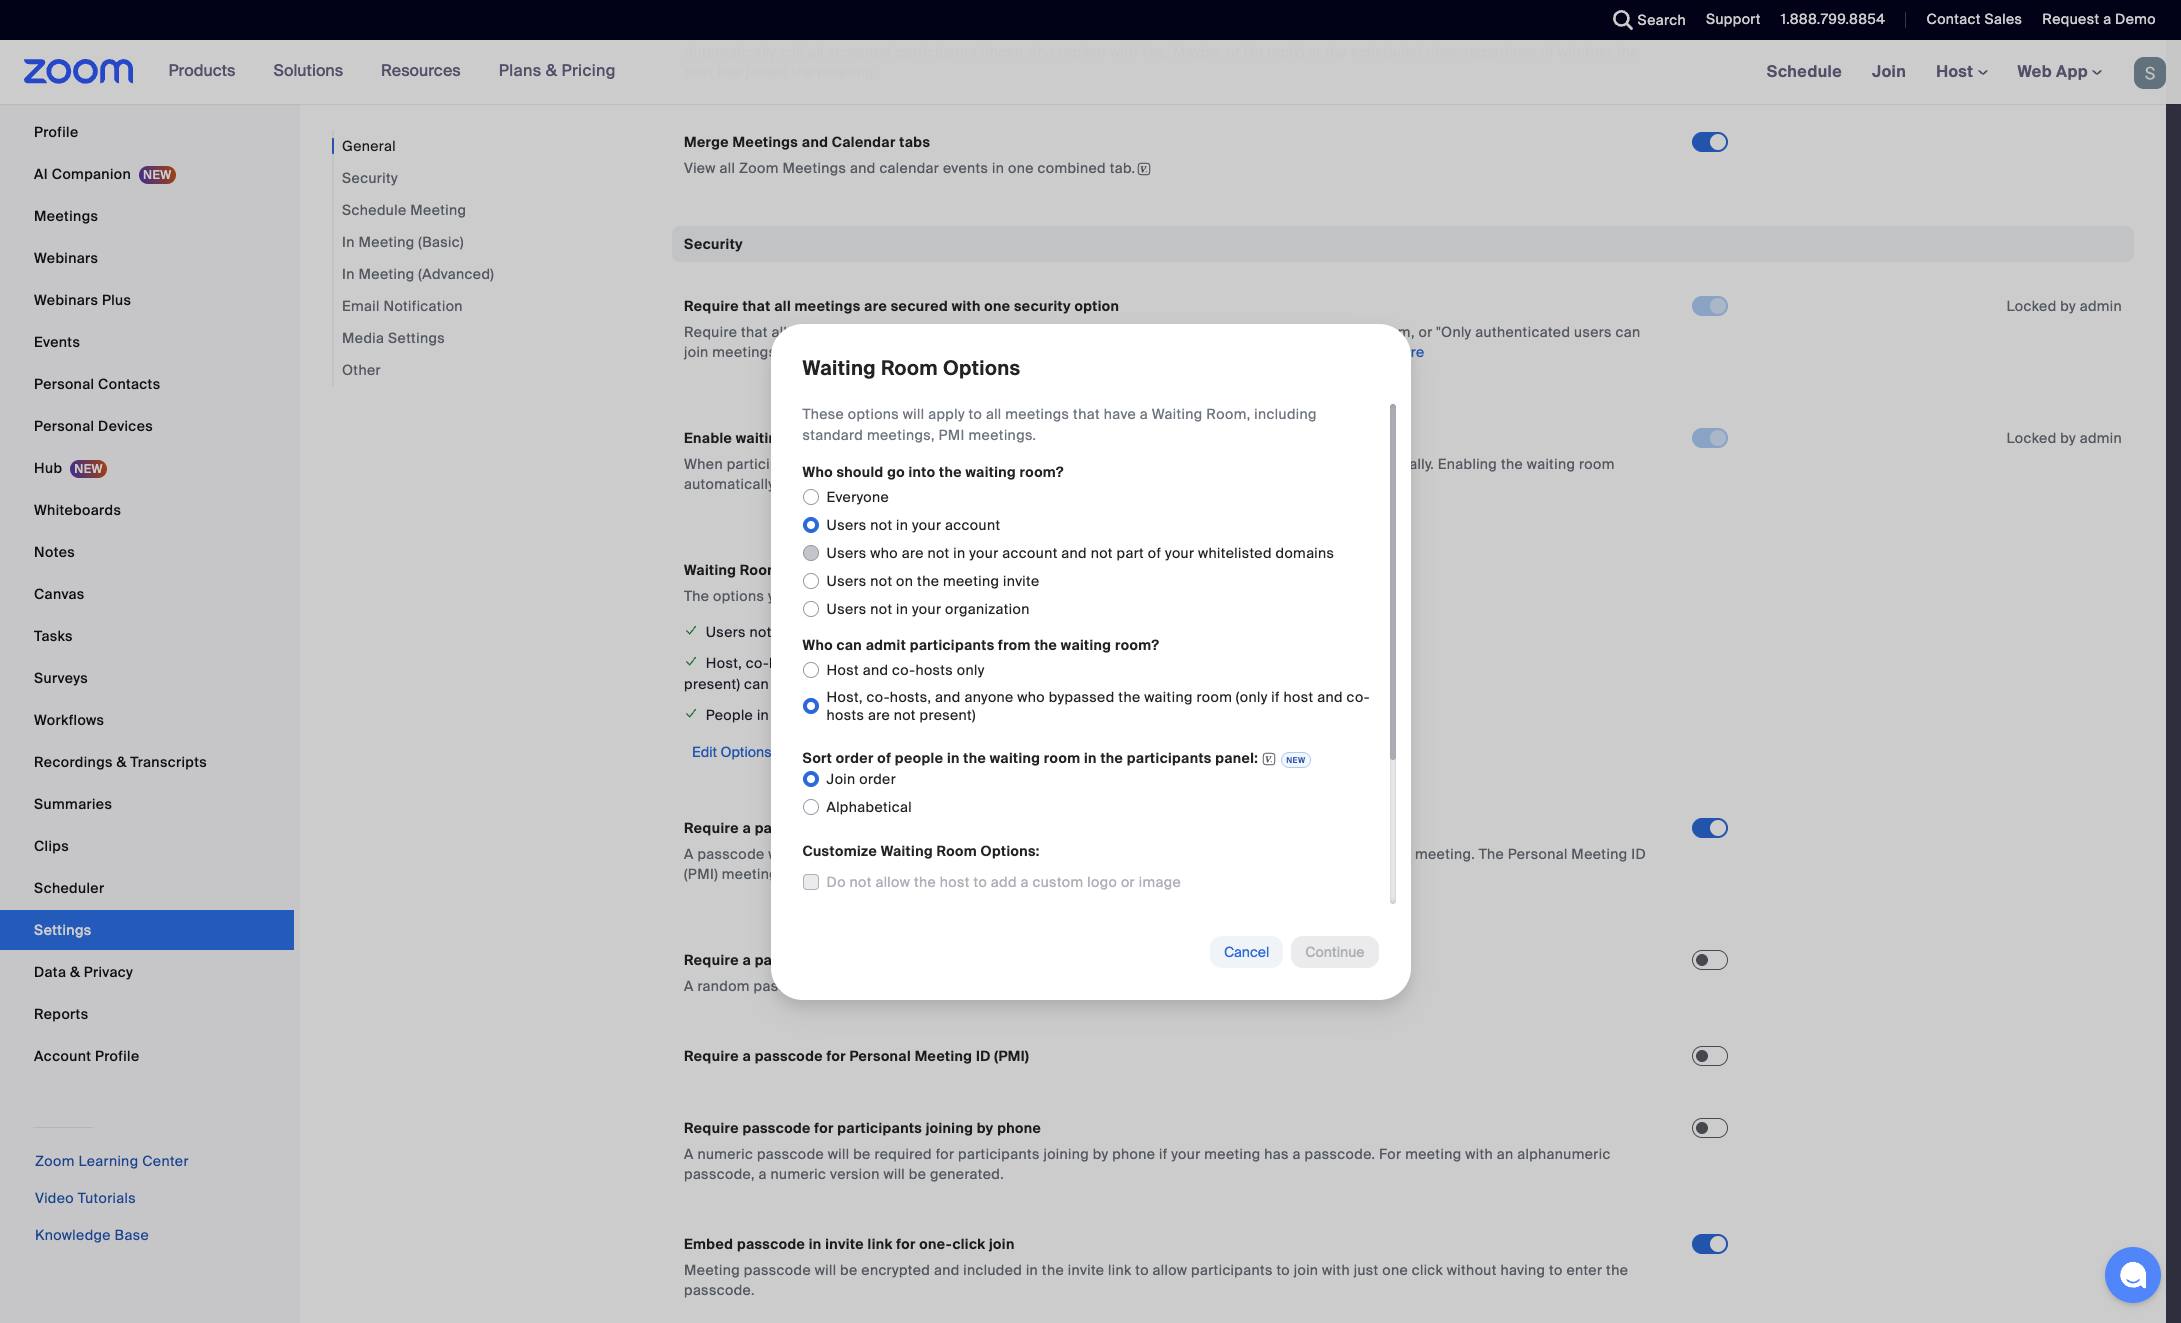
Task: Click the Search magnifier icon
Action: (x=1622, y=20)
